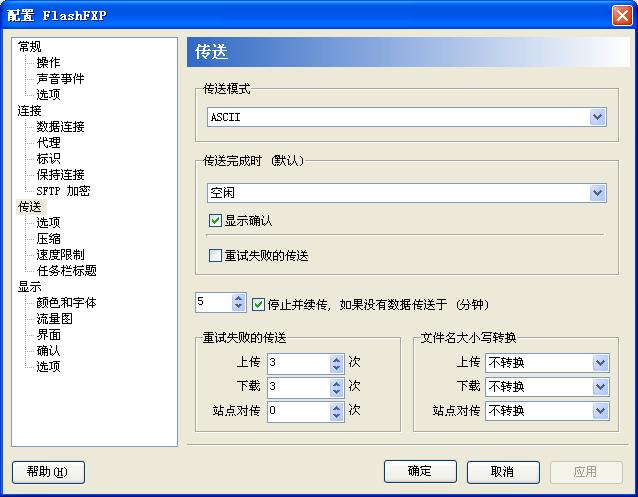The height and width of the screenshot is (497, 638).
Task: Open SFTP 加密 settings page
Action: [63, 190]
